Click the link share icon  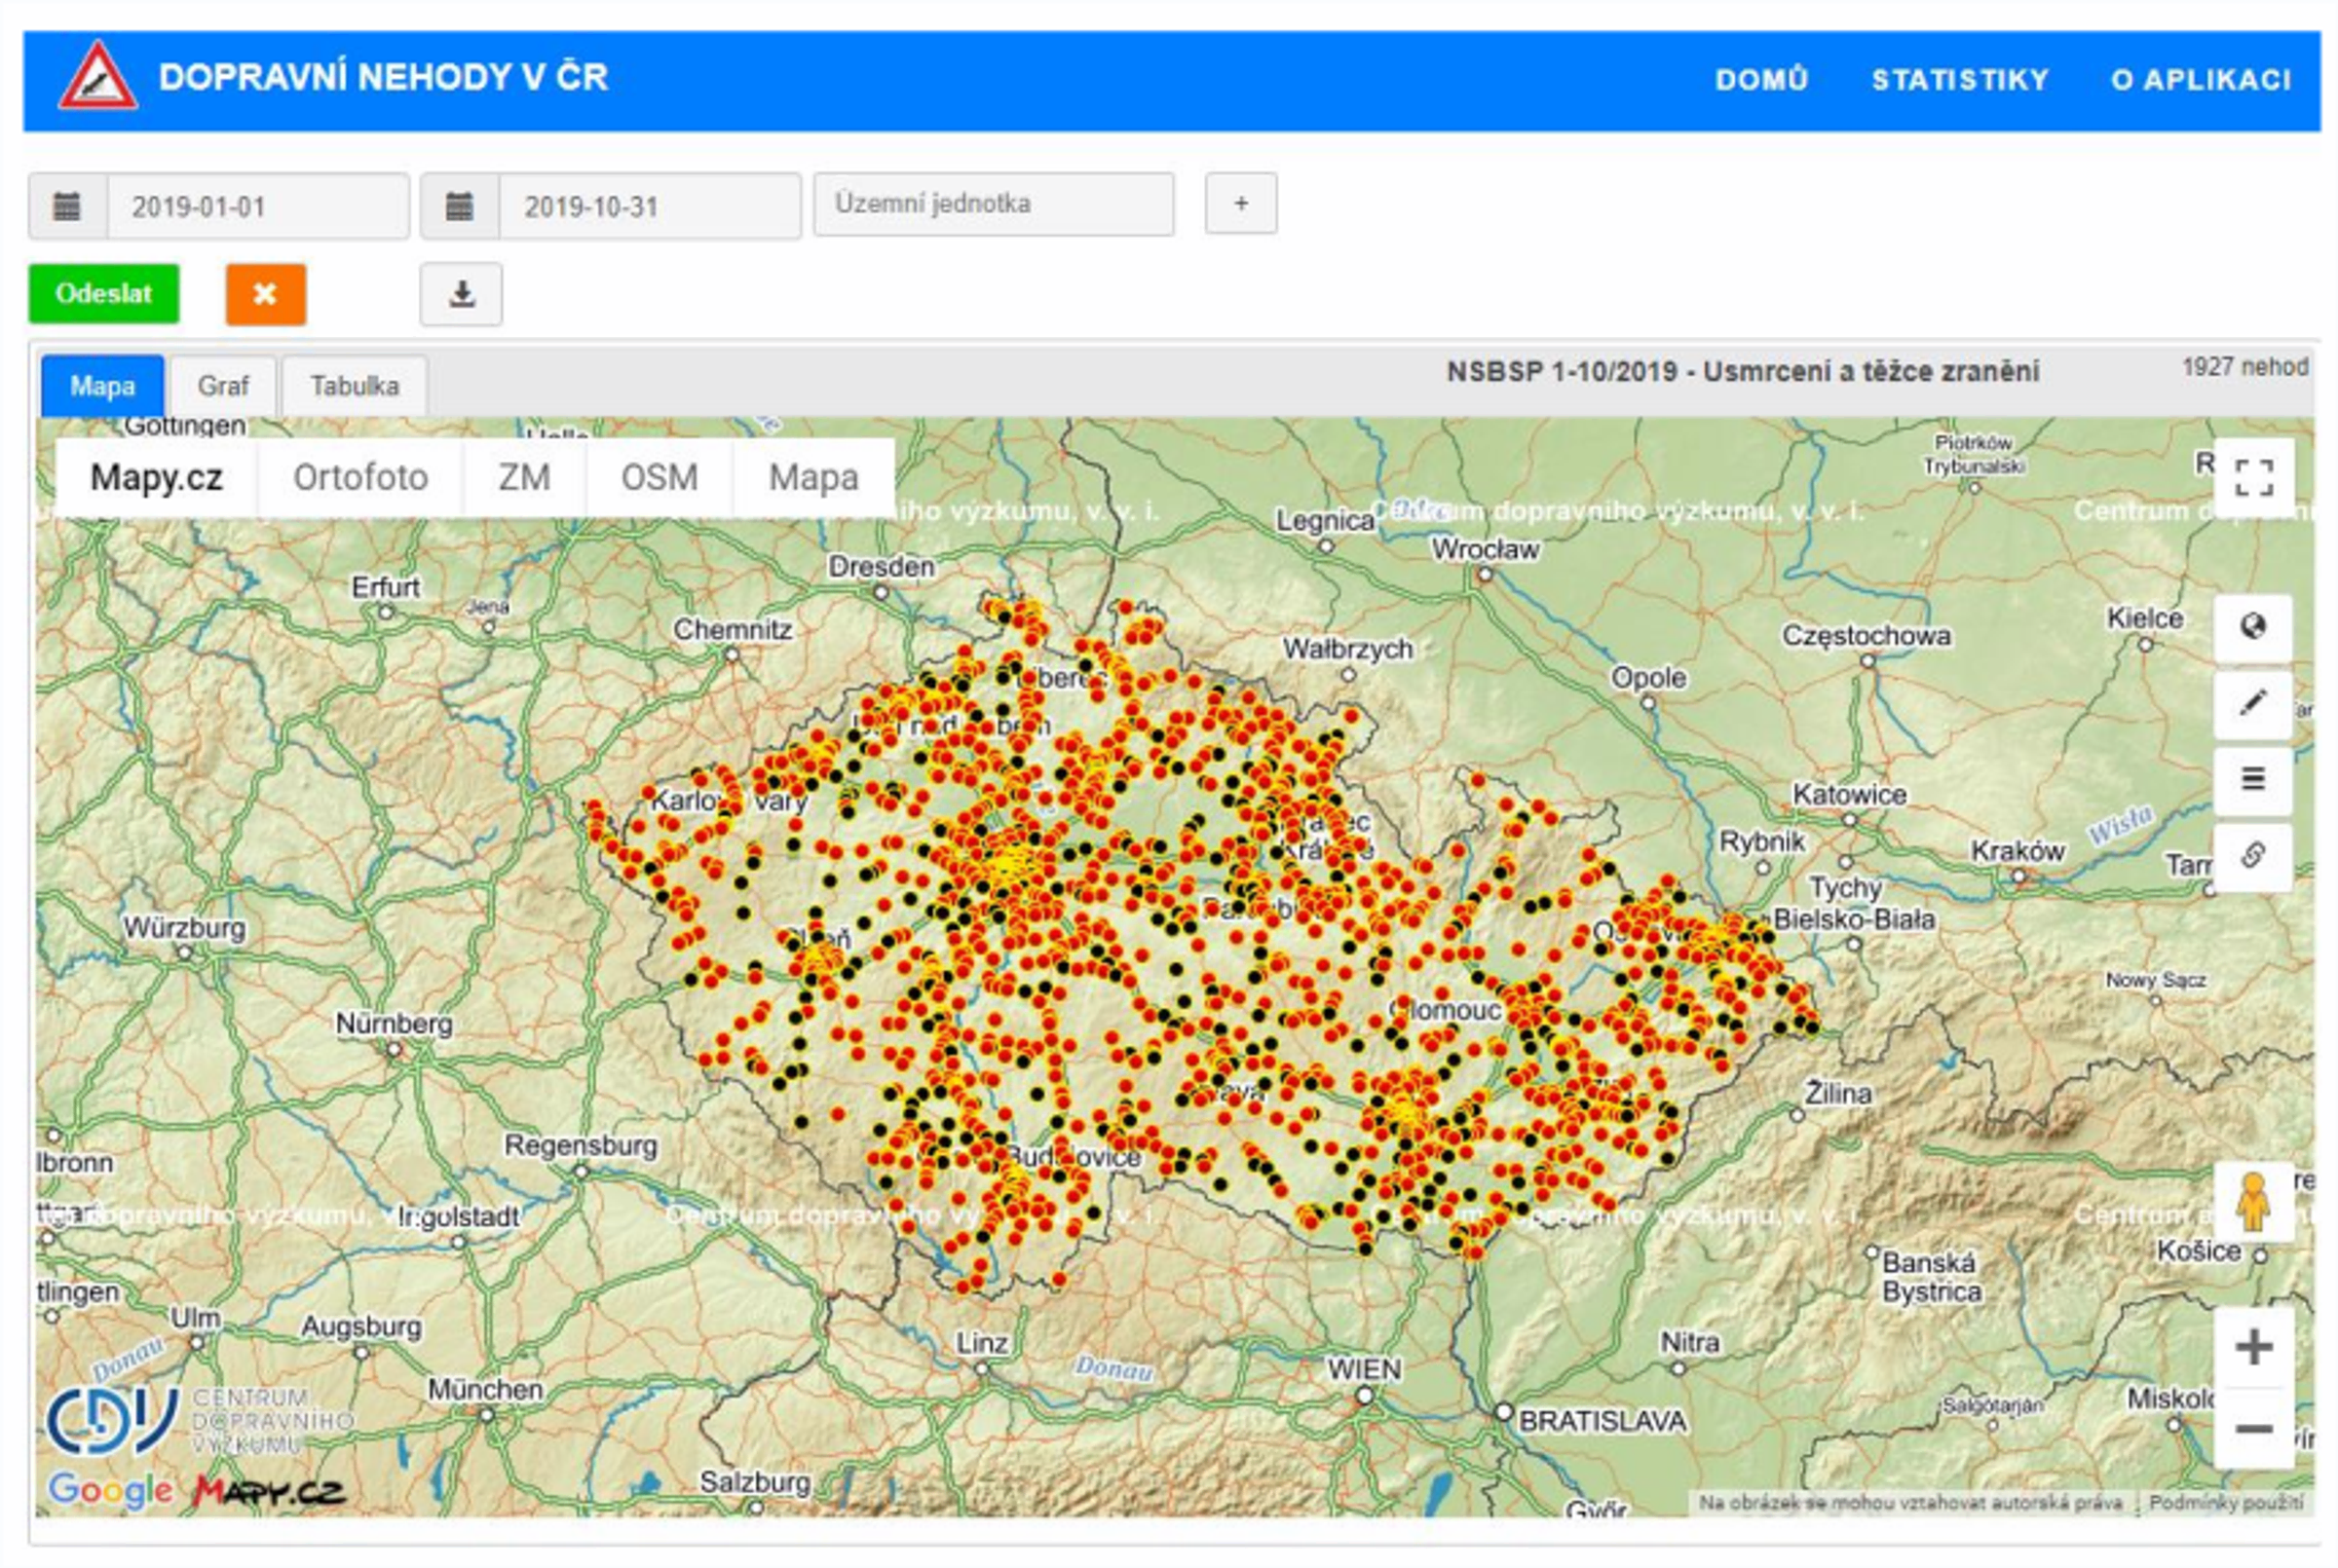pos(2252,856)
